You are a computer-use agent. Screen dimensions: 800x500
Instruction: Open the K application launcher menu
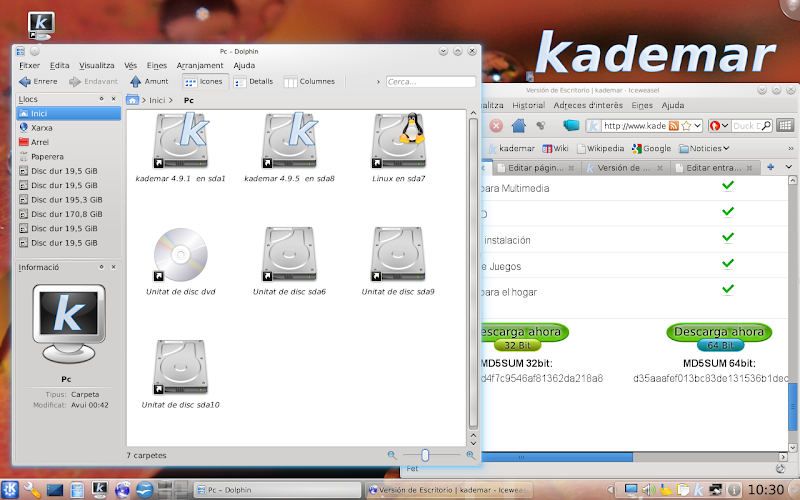tap(10, 490)
